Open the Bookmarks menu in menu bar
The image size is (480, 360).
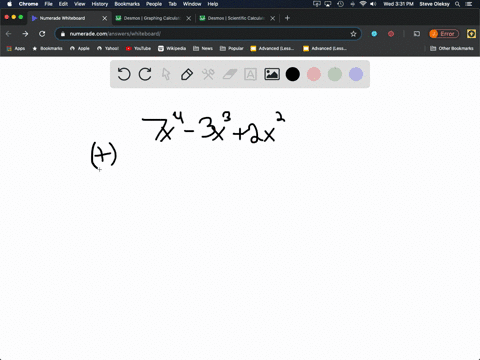127,4
